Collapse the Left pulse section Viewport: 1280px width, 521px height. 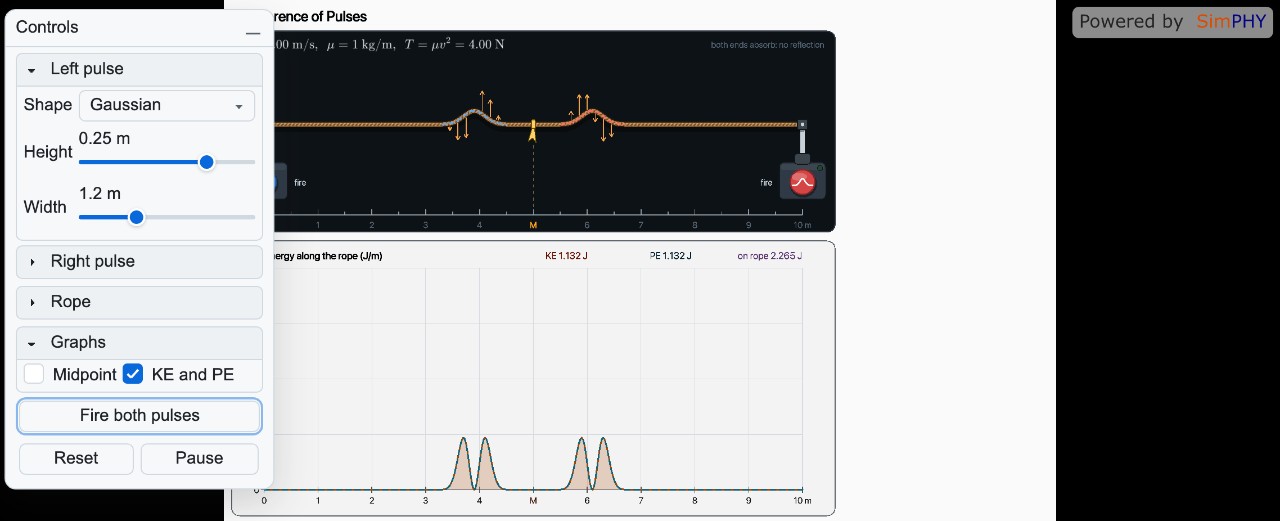(140, 69)
